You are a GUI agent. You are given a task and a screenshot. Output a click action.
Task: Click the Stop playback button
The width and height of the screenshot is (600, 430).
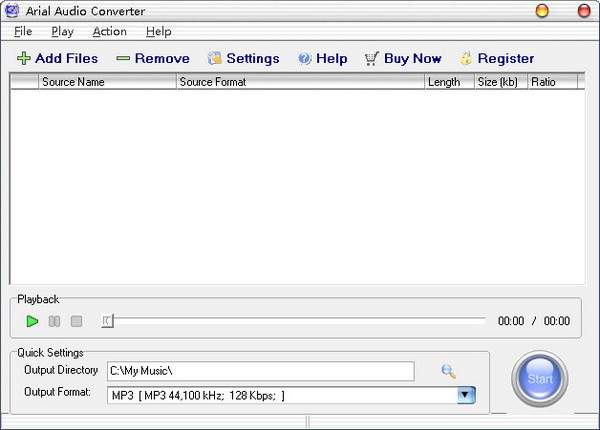[x=77, y=321]
